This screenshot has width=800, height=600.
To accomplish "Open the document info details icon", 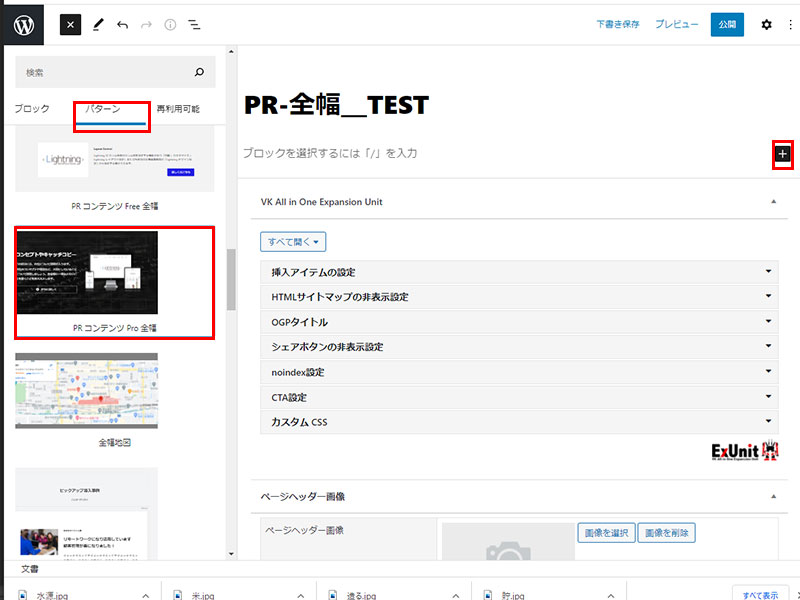I will (x=170, y=24).
